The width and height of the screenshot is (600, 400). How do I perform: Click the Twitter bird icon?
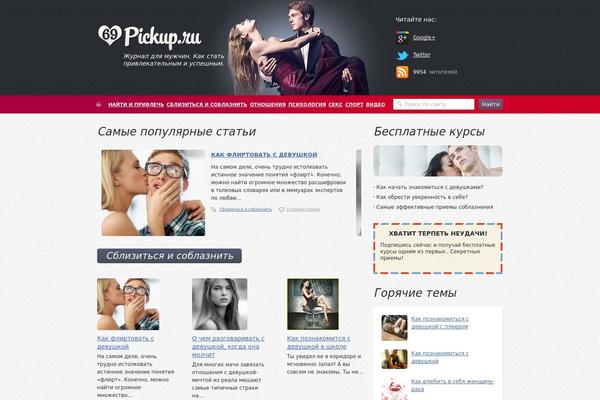point(402,56)
